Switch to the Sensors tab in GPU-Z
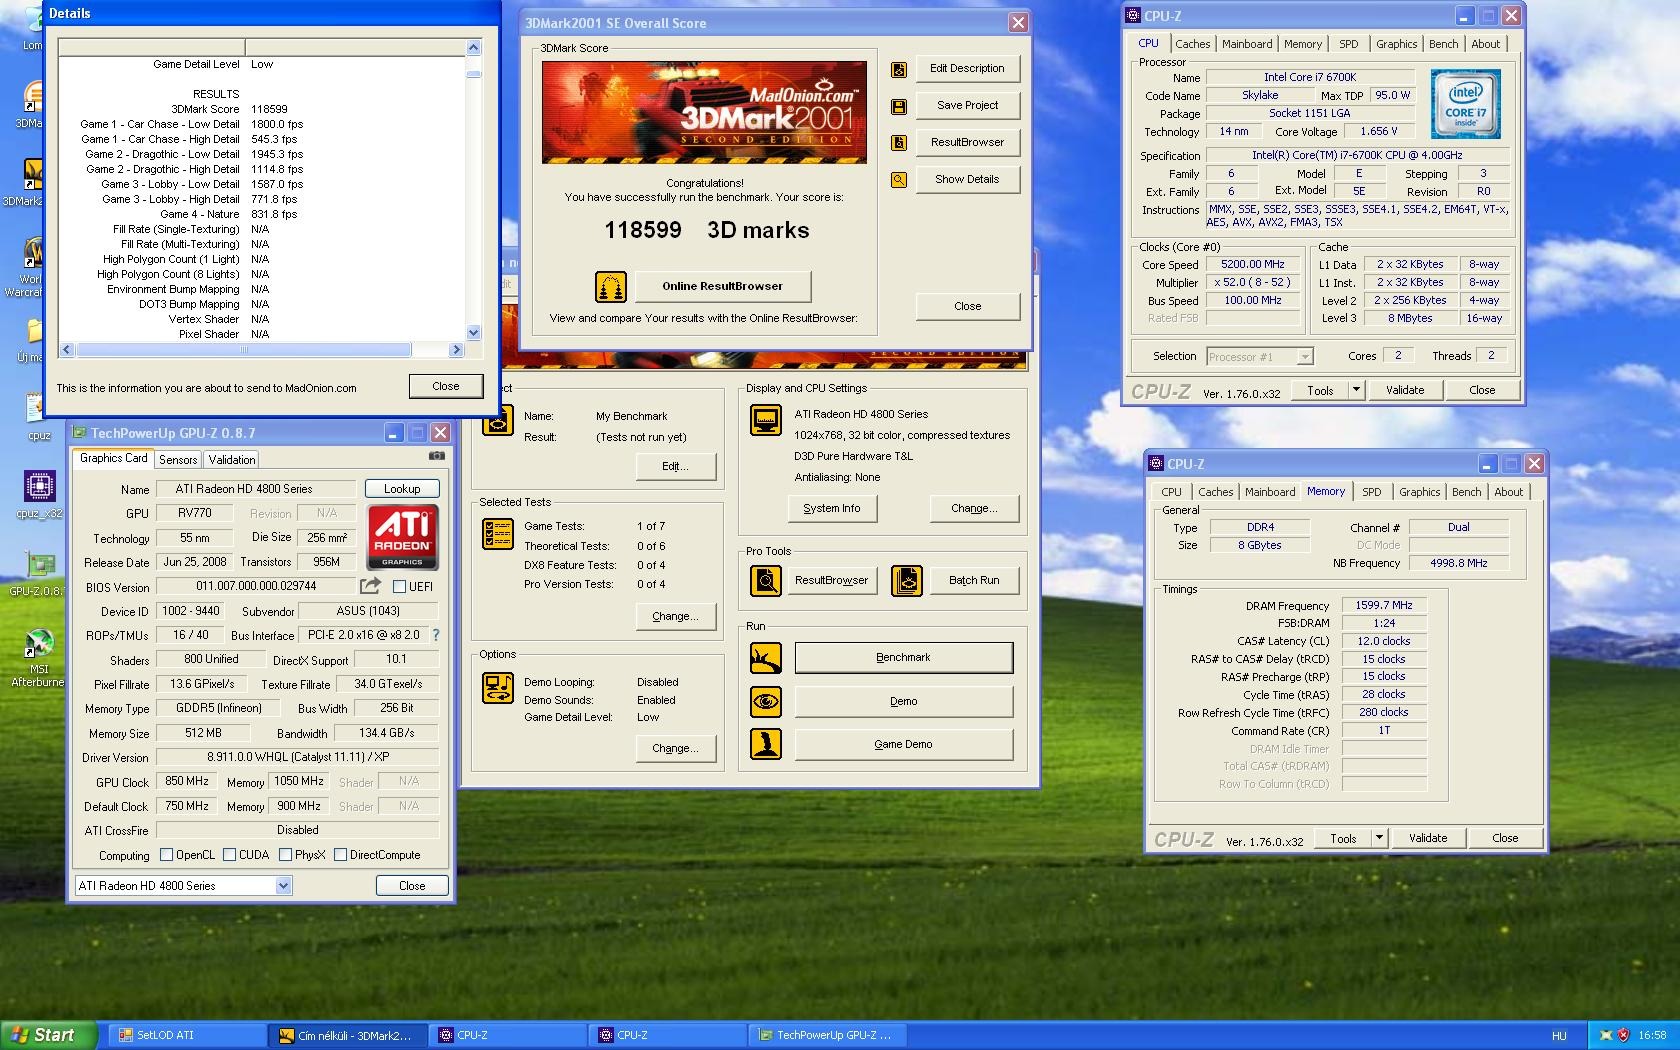 pyautogui.click(x=178, y=460)
